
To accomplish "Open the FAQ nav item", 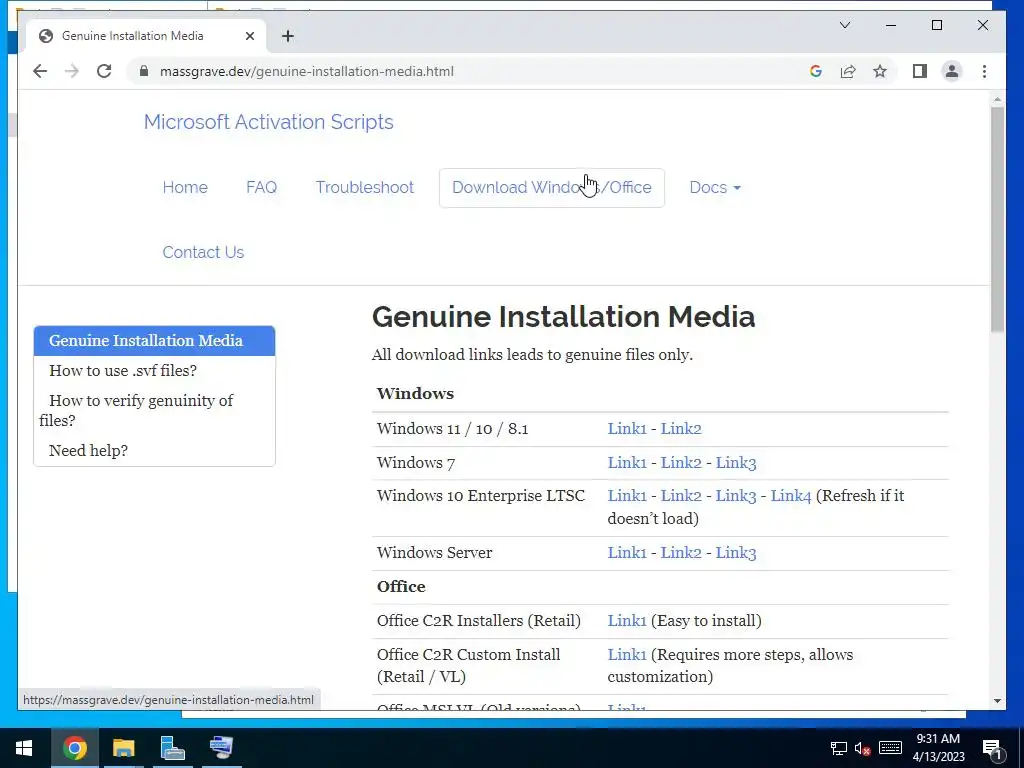I will point(261,187).
